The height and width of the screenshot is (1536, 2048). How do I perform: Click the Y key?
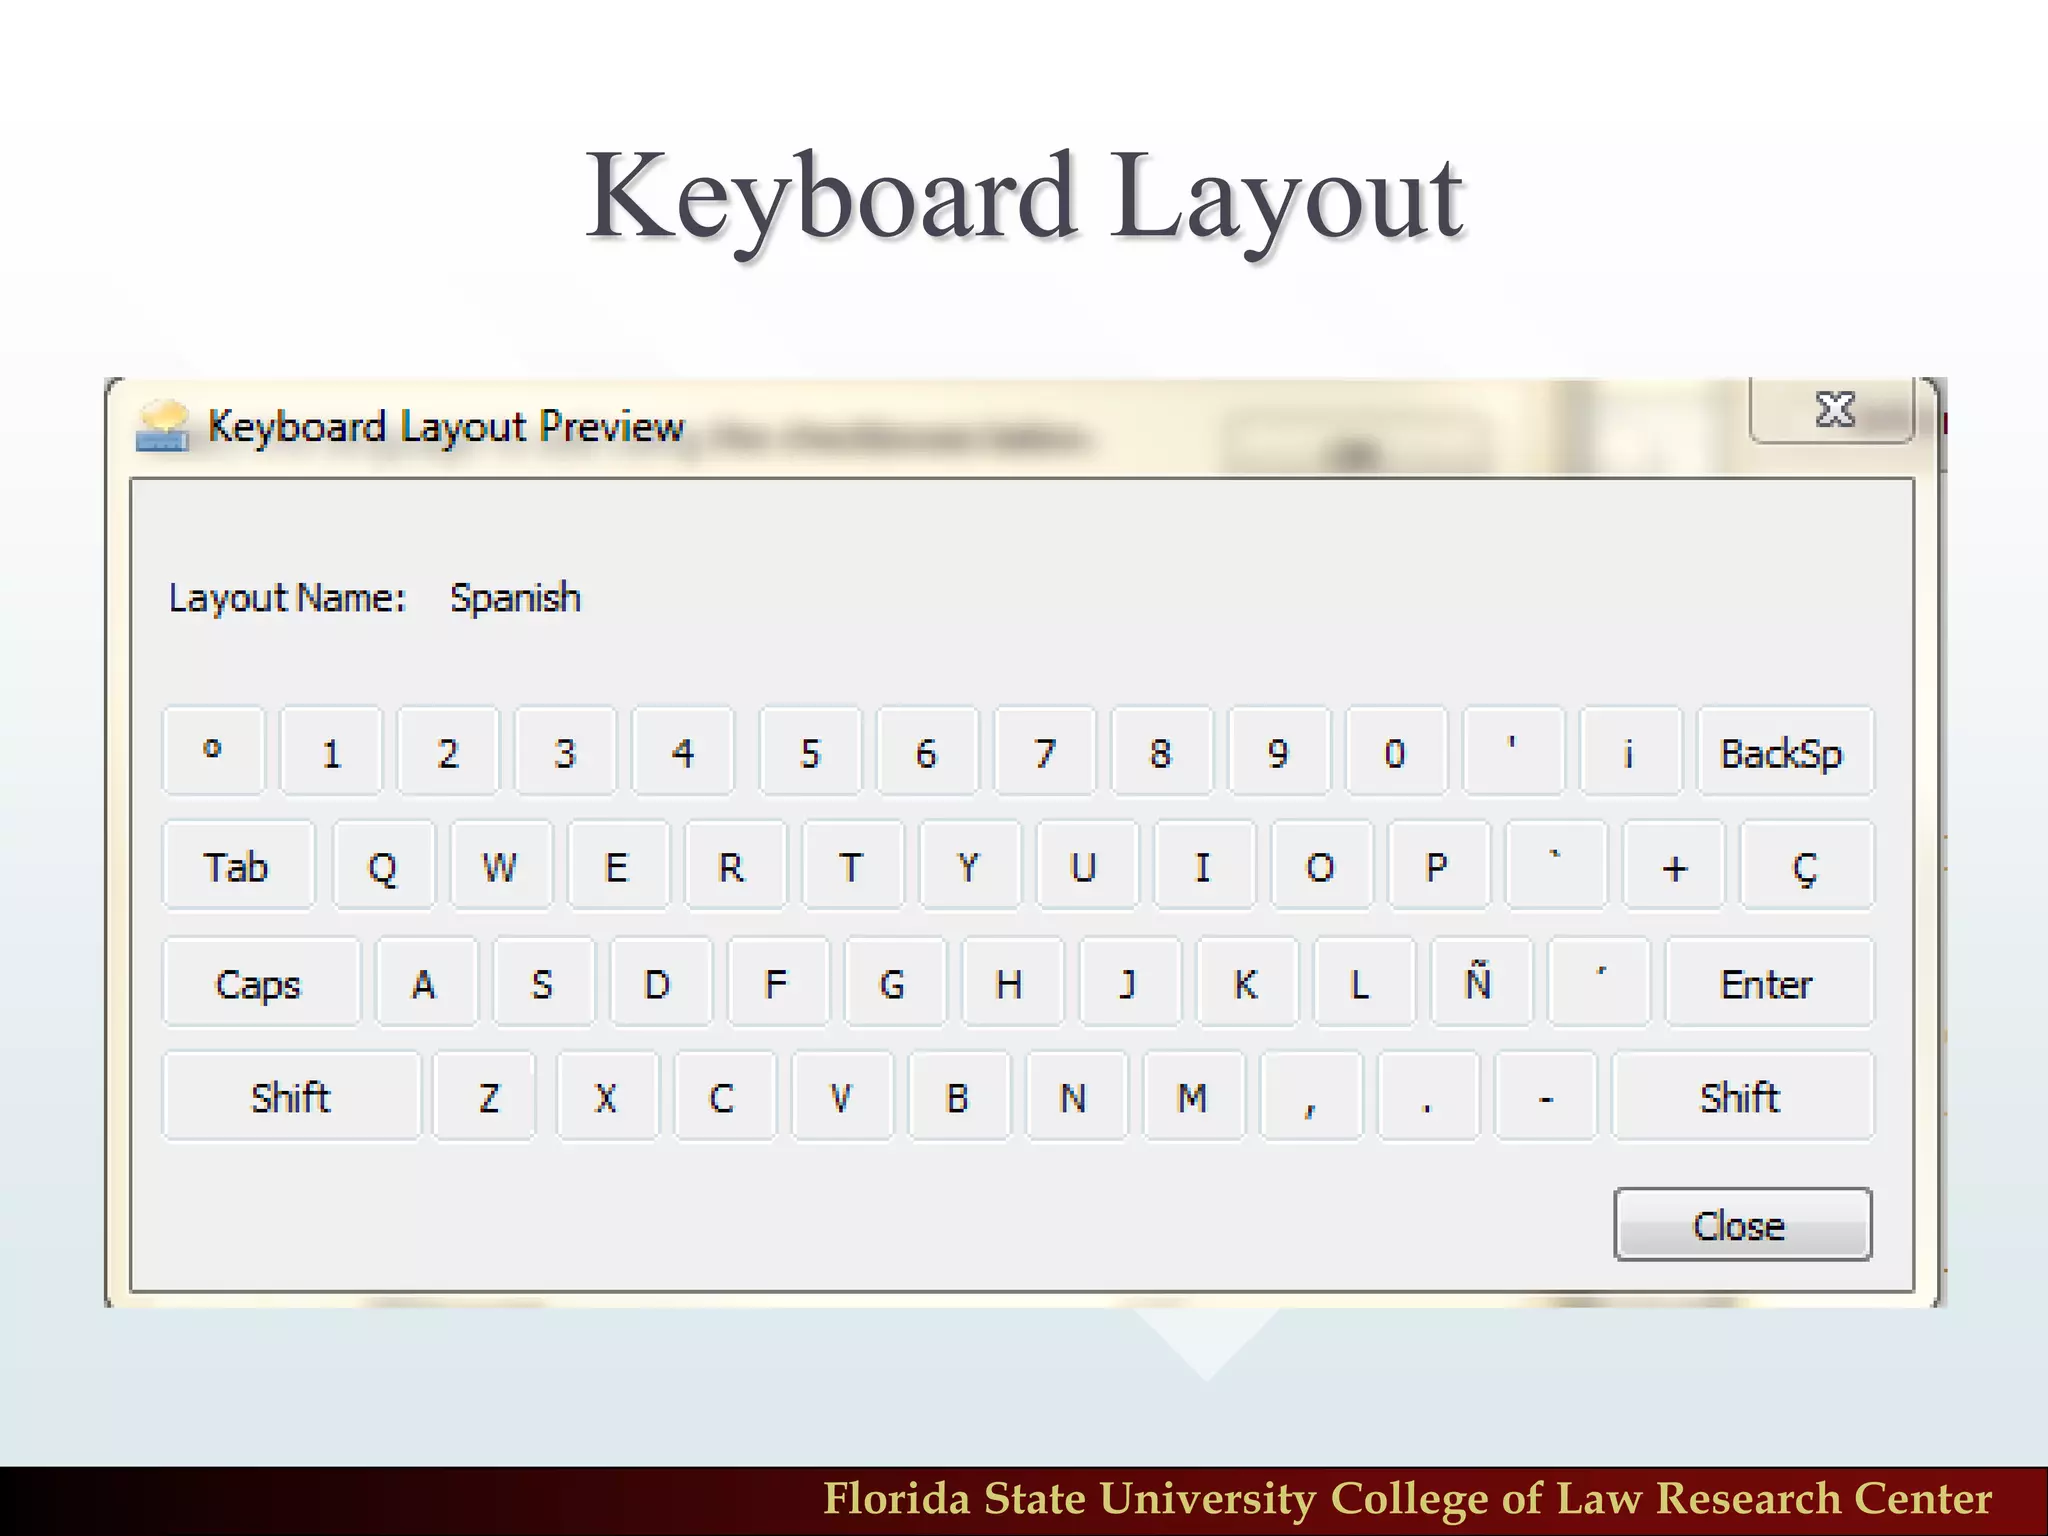click(969, 866)
